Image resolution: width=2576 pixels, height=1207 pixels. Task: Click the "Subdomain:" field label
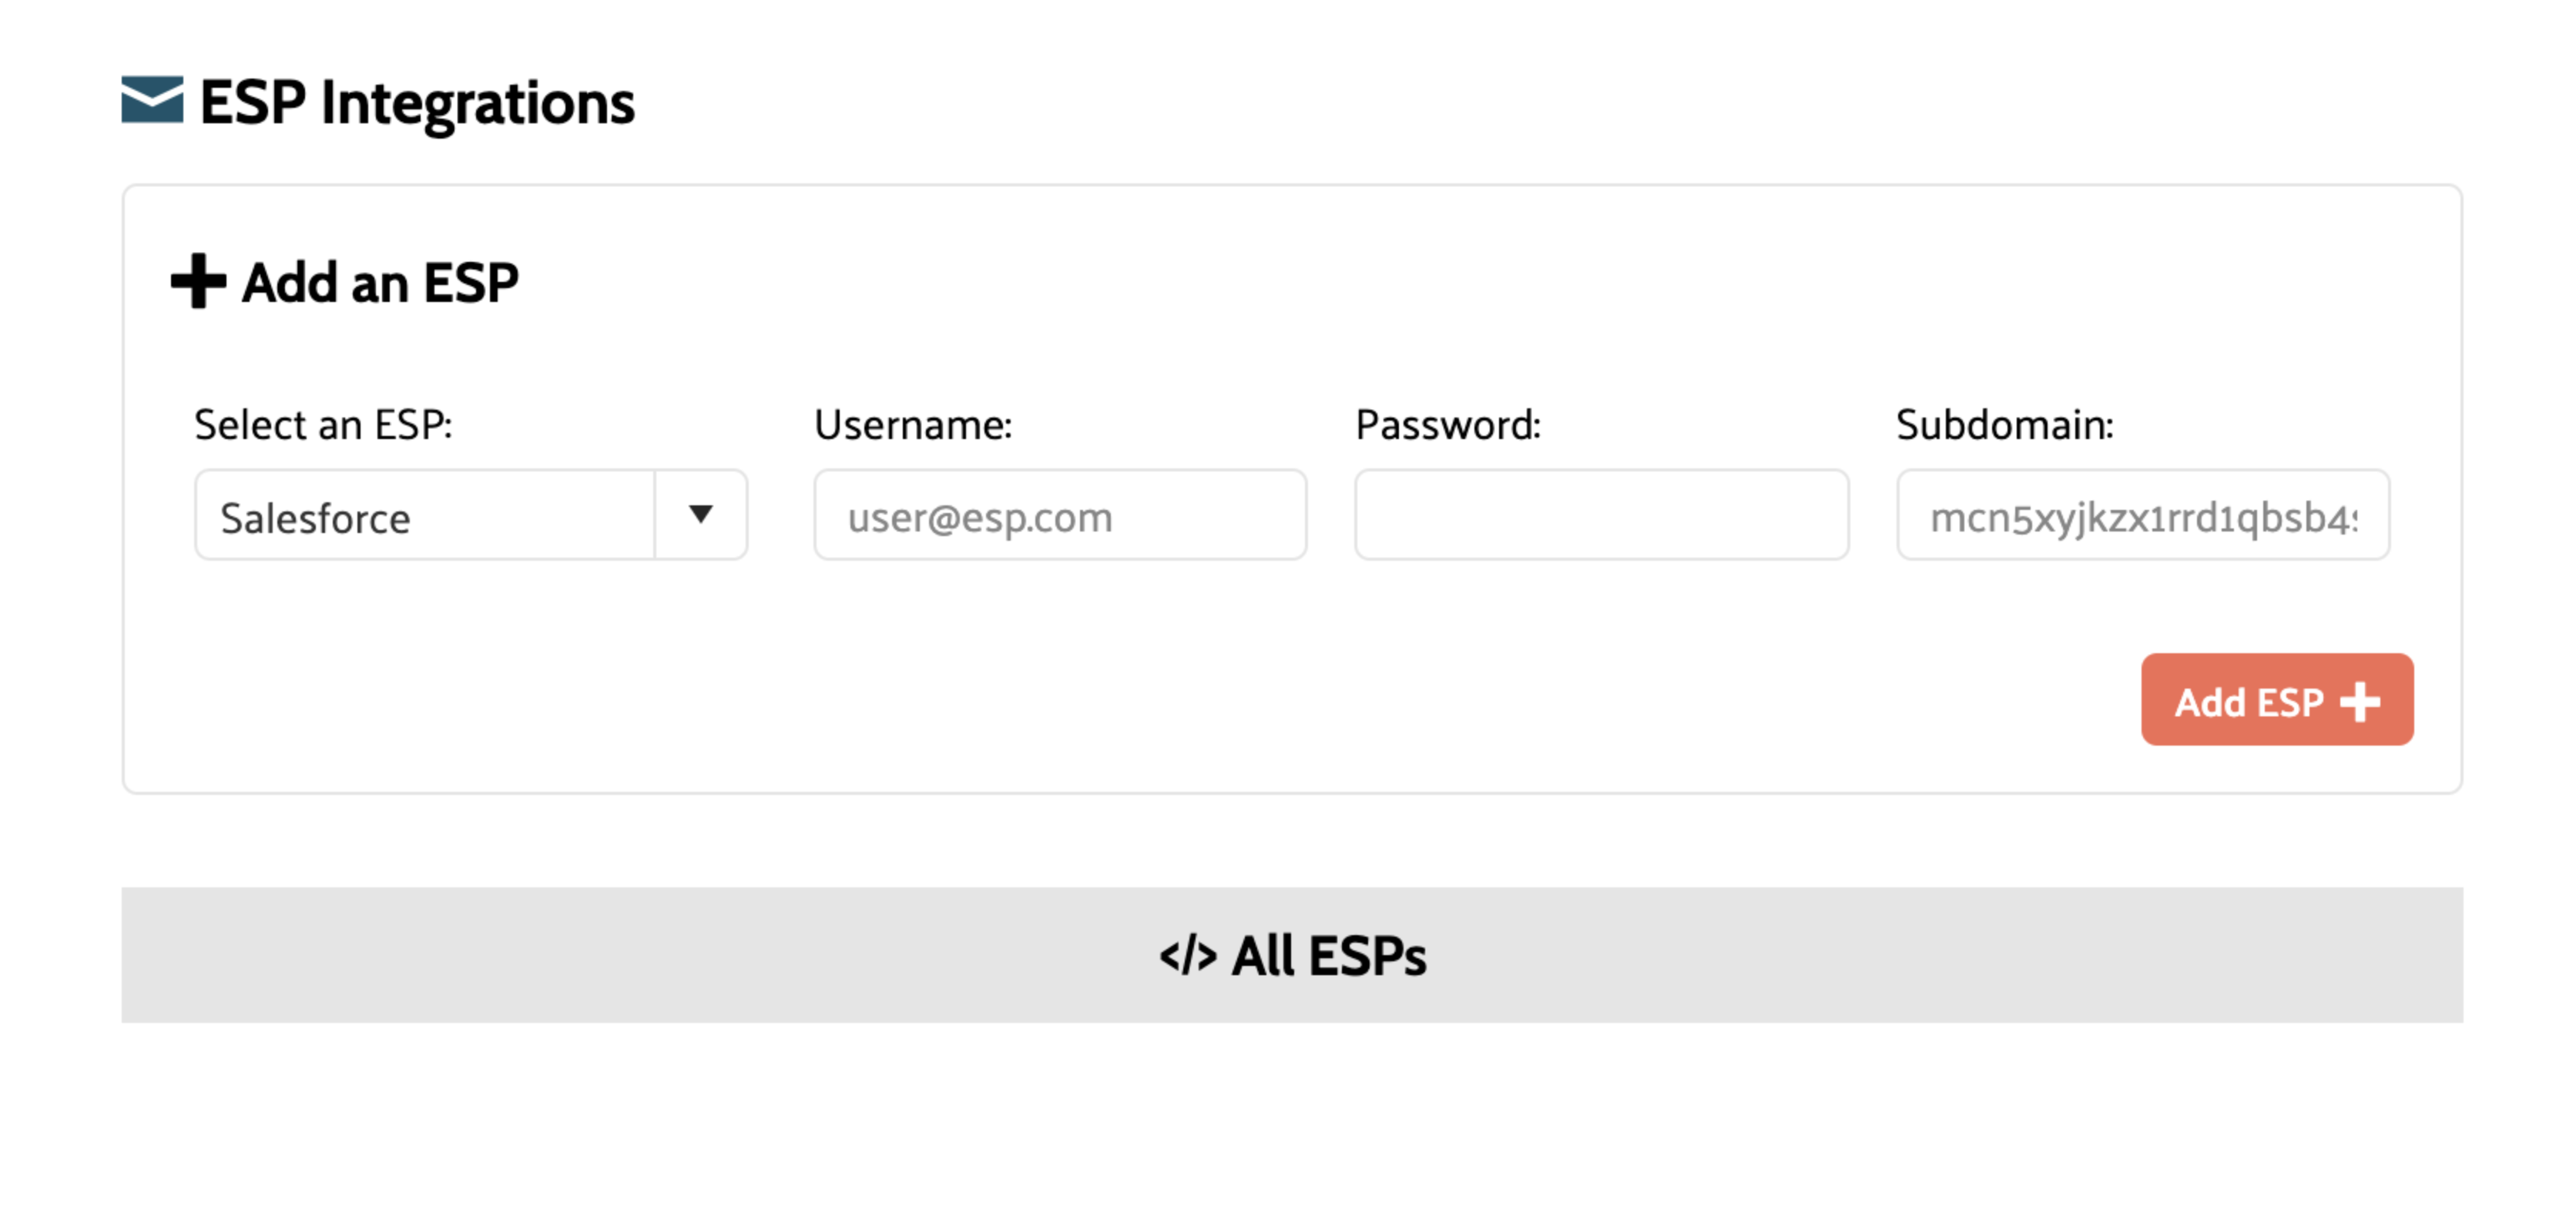tap(2004, 425)
